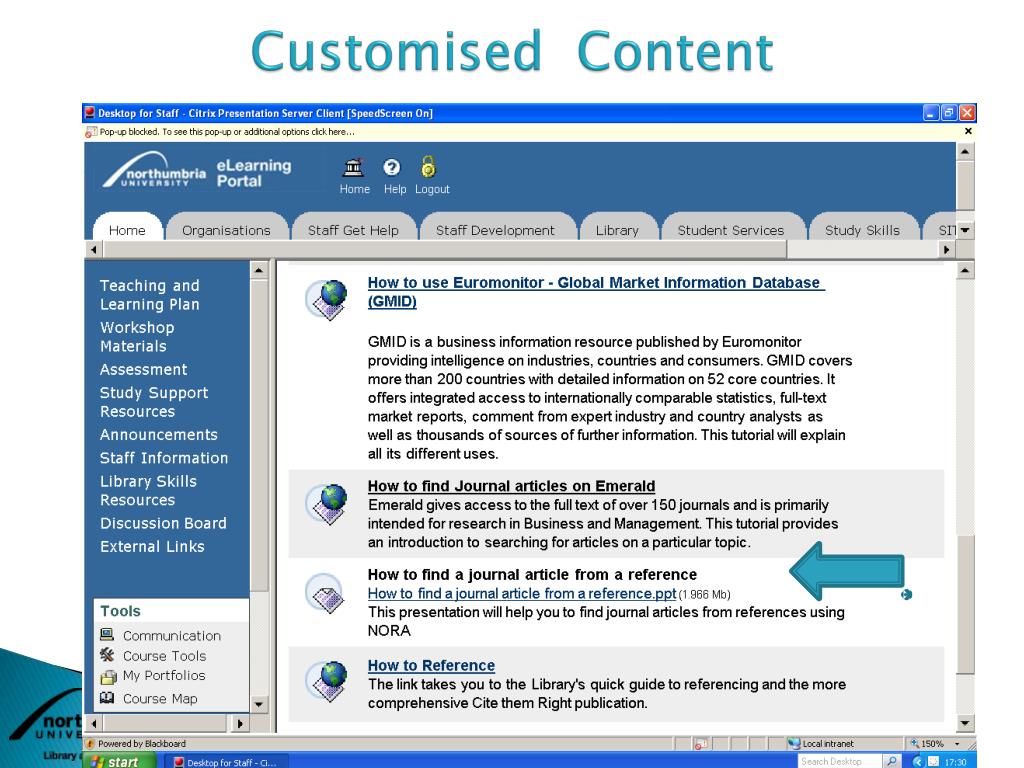Viewport: 1024px width, 768px height.
Task: Click the Logout padlock icon
Action: (x=428, y=167)
